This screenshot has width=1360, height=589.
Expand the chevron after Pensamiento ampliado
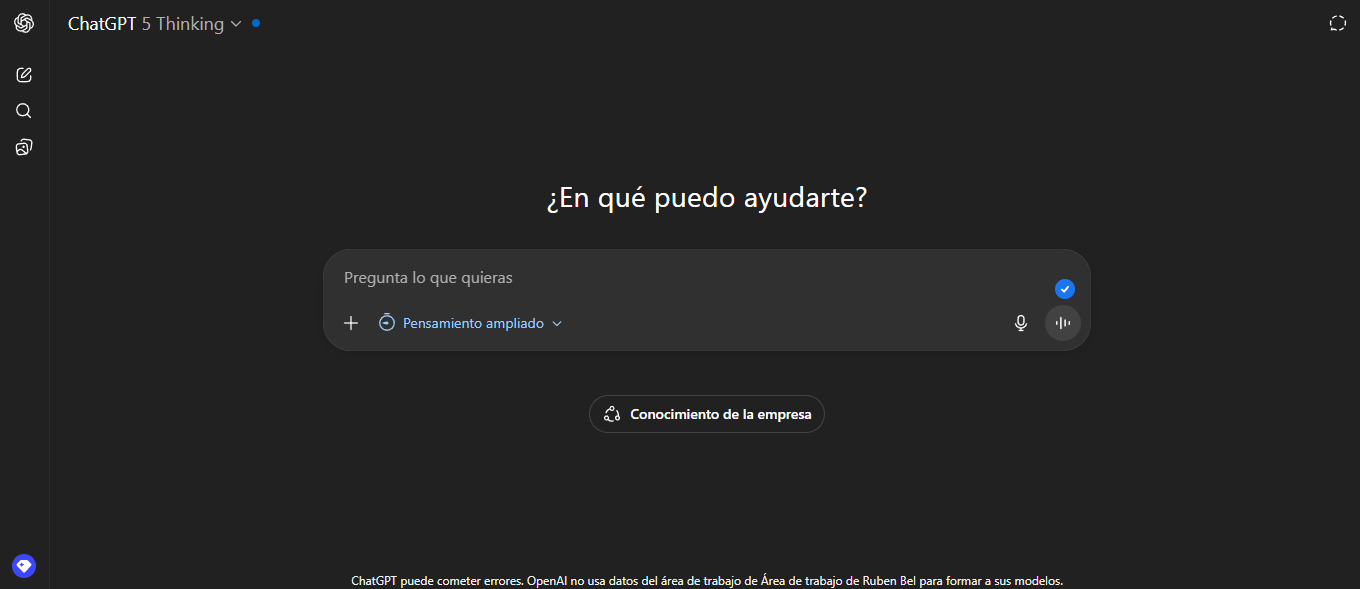557,323
